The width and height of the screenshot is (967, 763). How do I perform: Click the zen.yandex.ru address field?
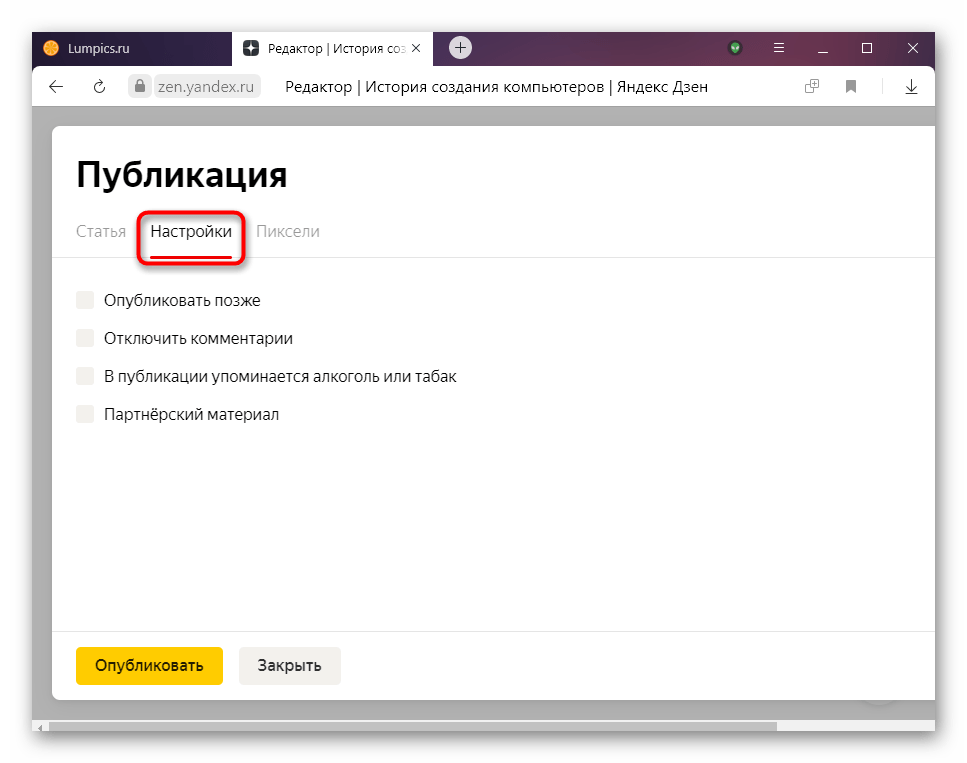click(x=206, y=86)
